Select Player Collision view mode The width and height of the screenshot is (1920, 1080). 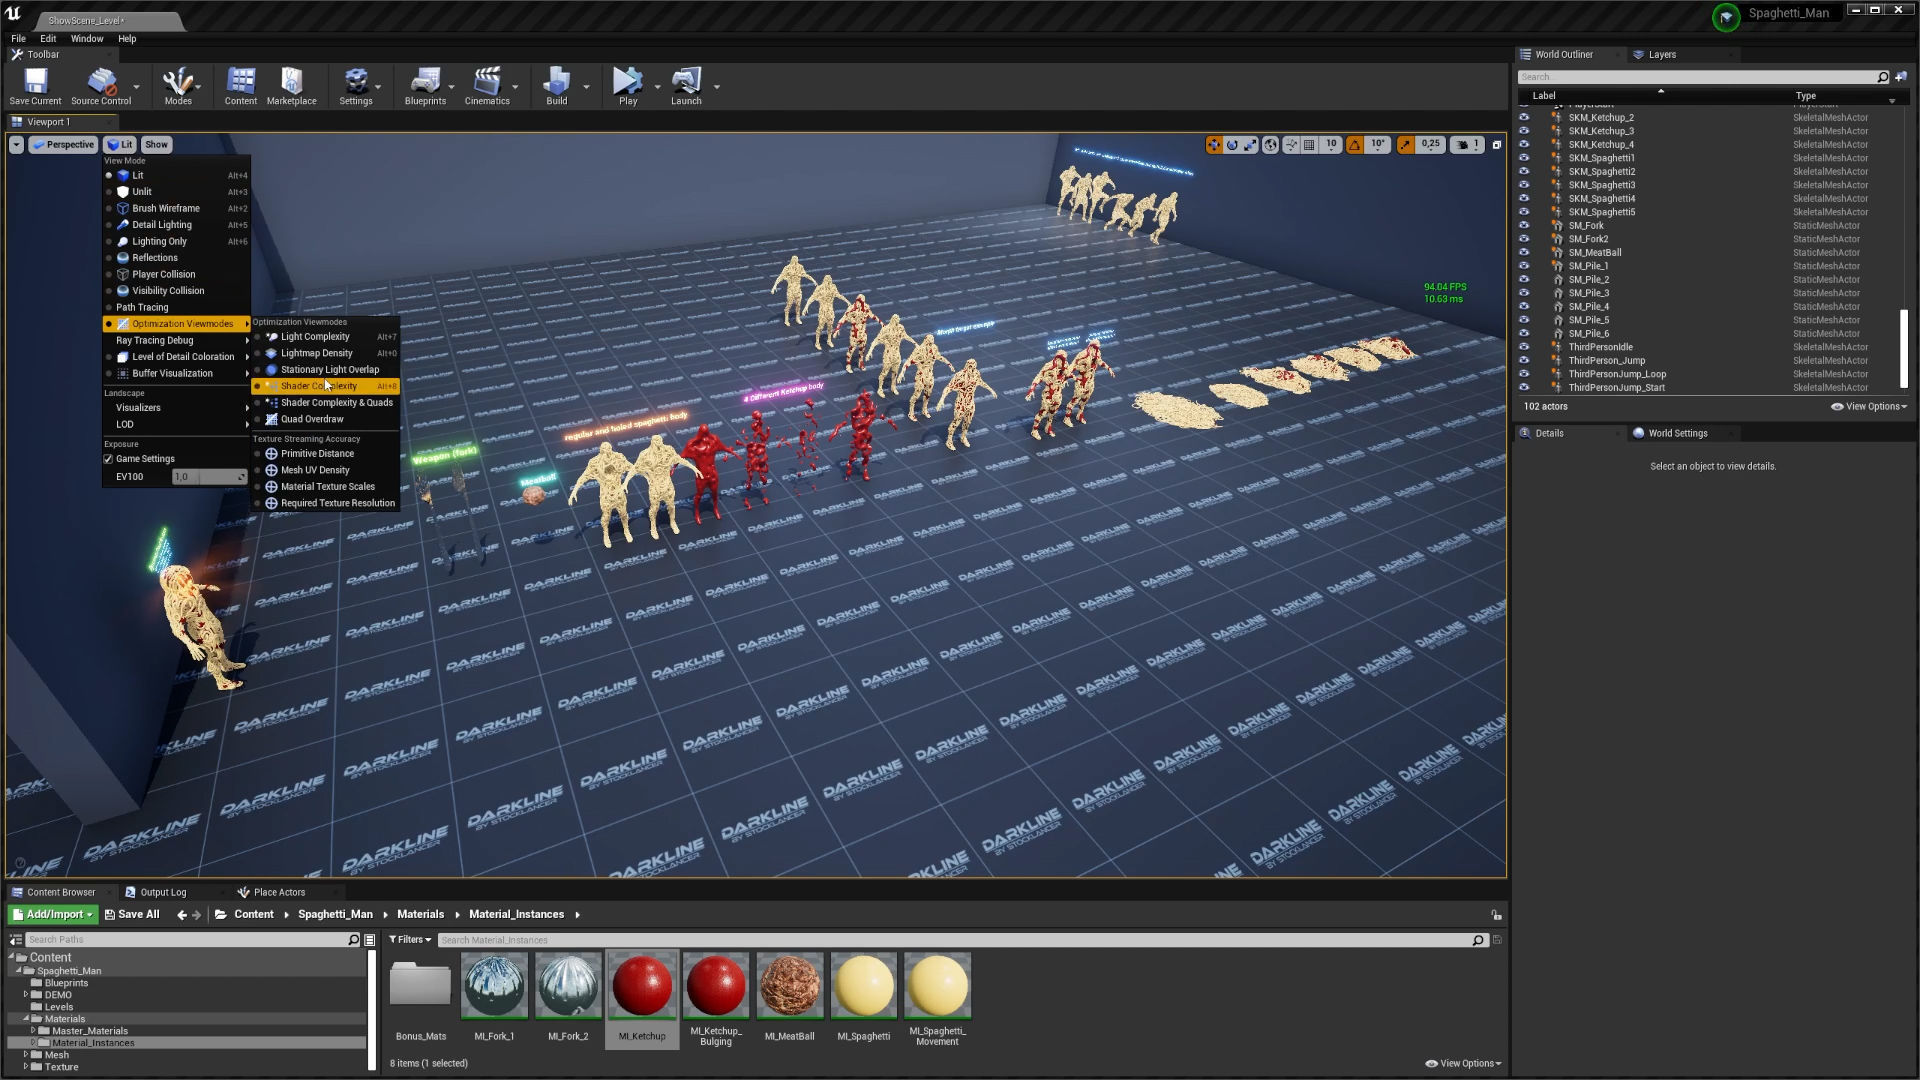177,274
